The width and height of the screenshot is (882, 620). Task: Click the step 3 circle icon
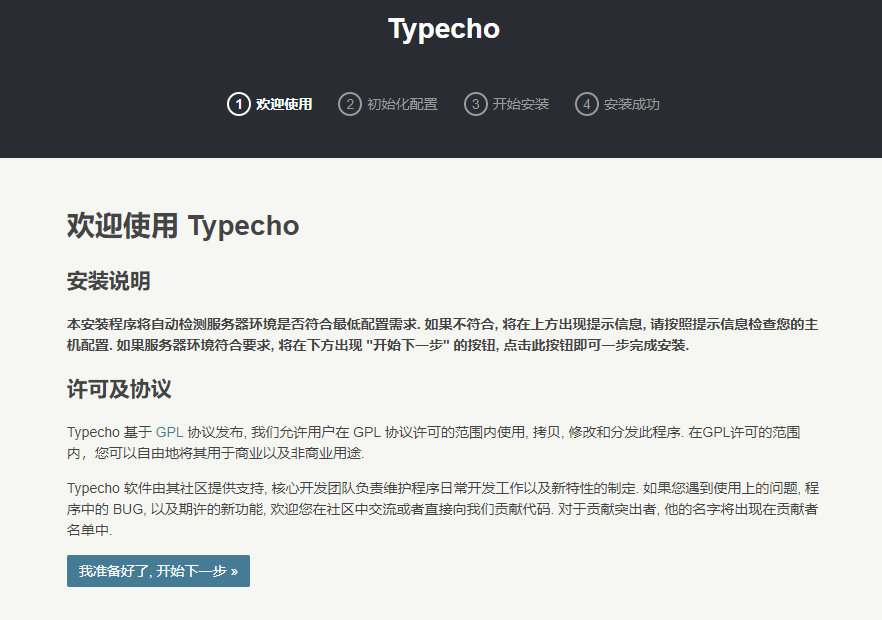click(x=475, y=104)
